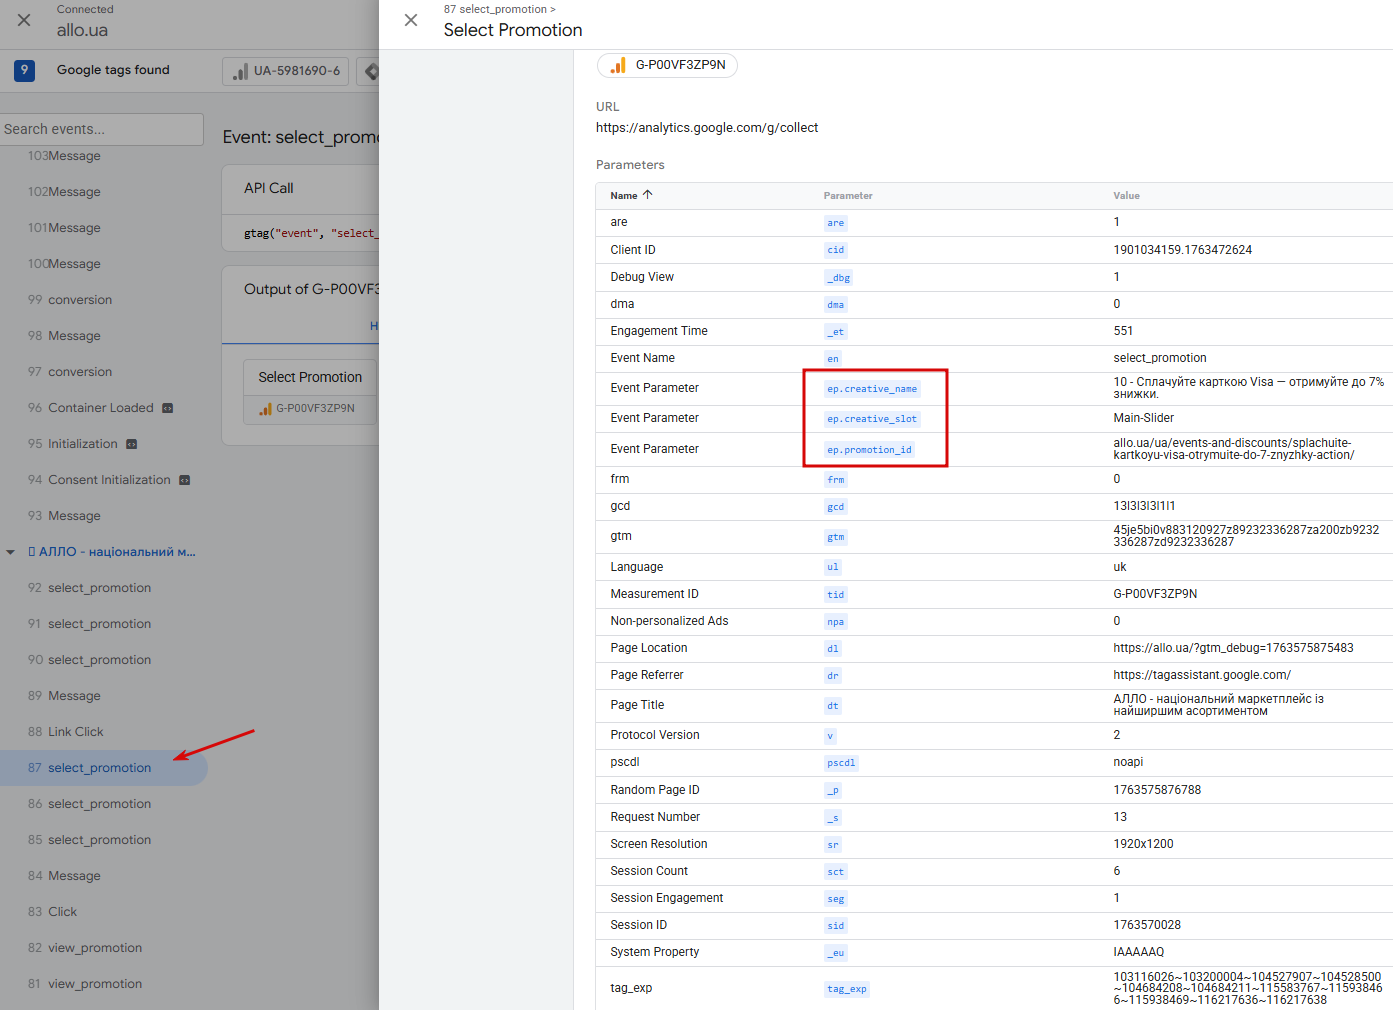Click the icon beside Consent Initialization
The height and width of the screenshot is (1010, 1393).
point(184,480)
